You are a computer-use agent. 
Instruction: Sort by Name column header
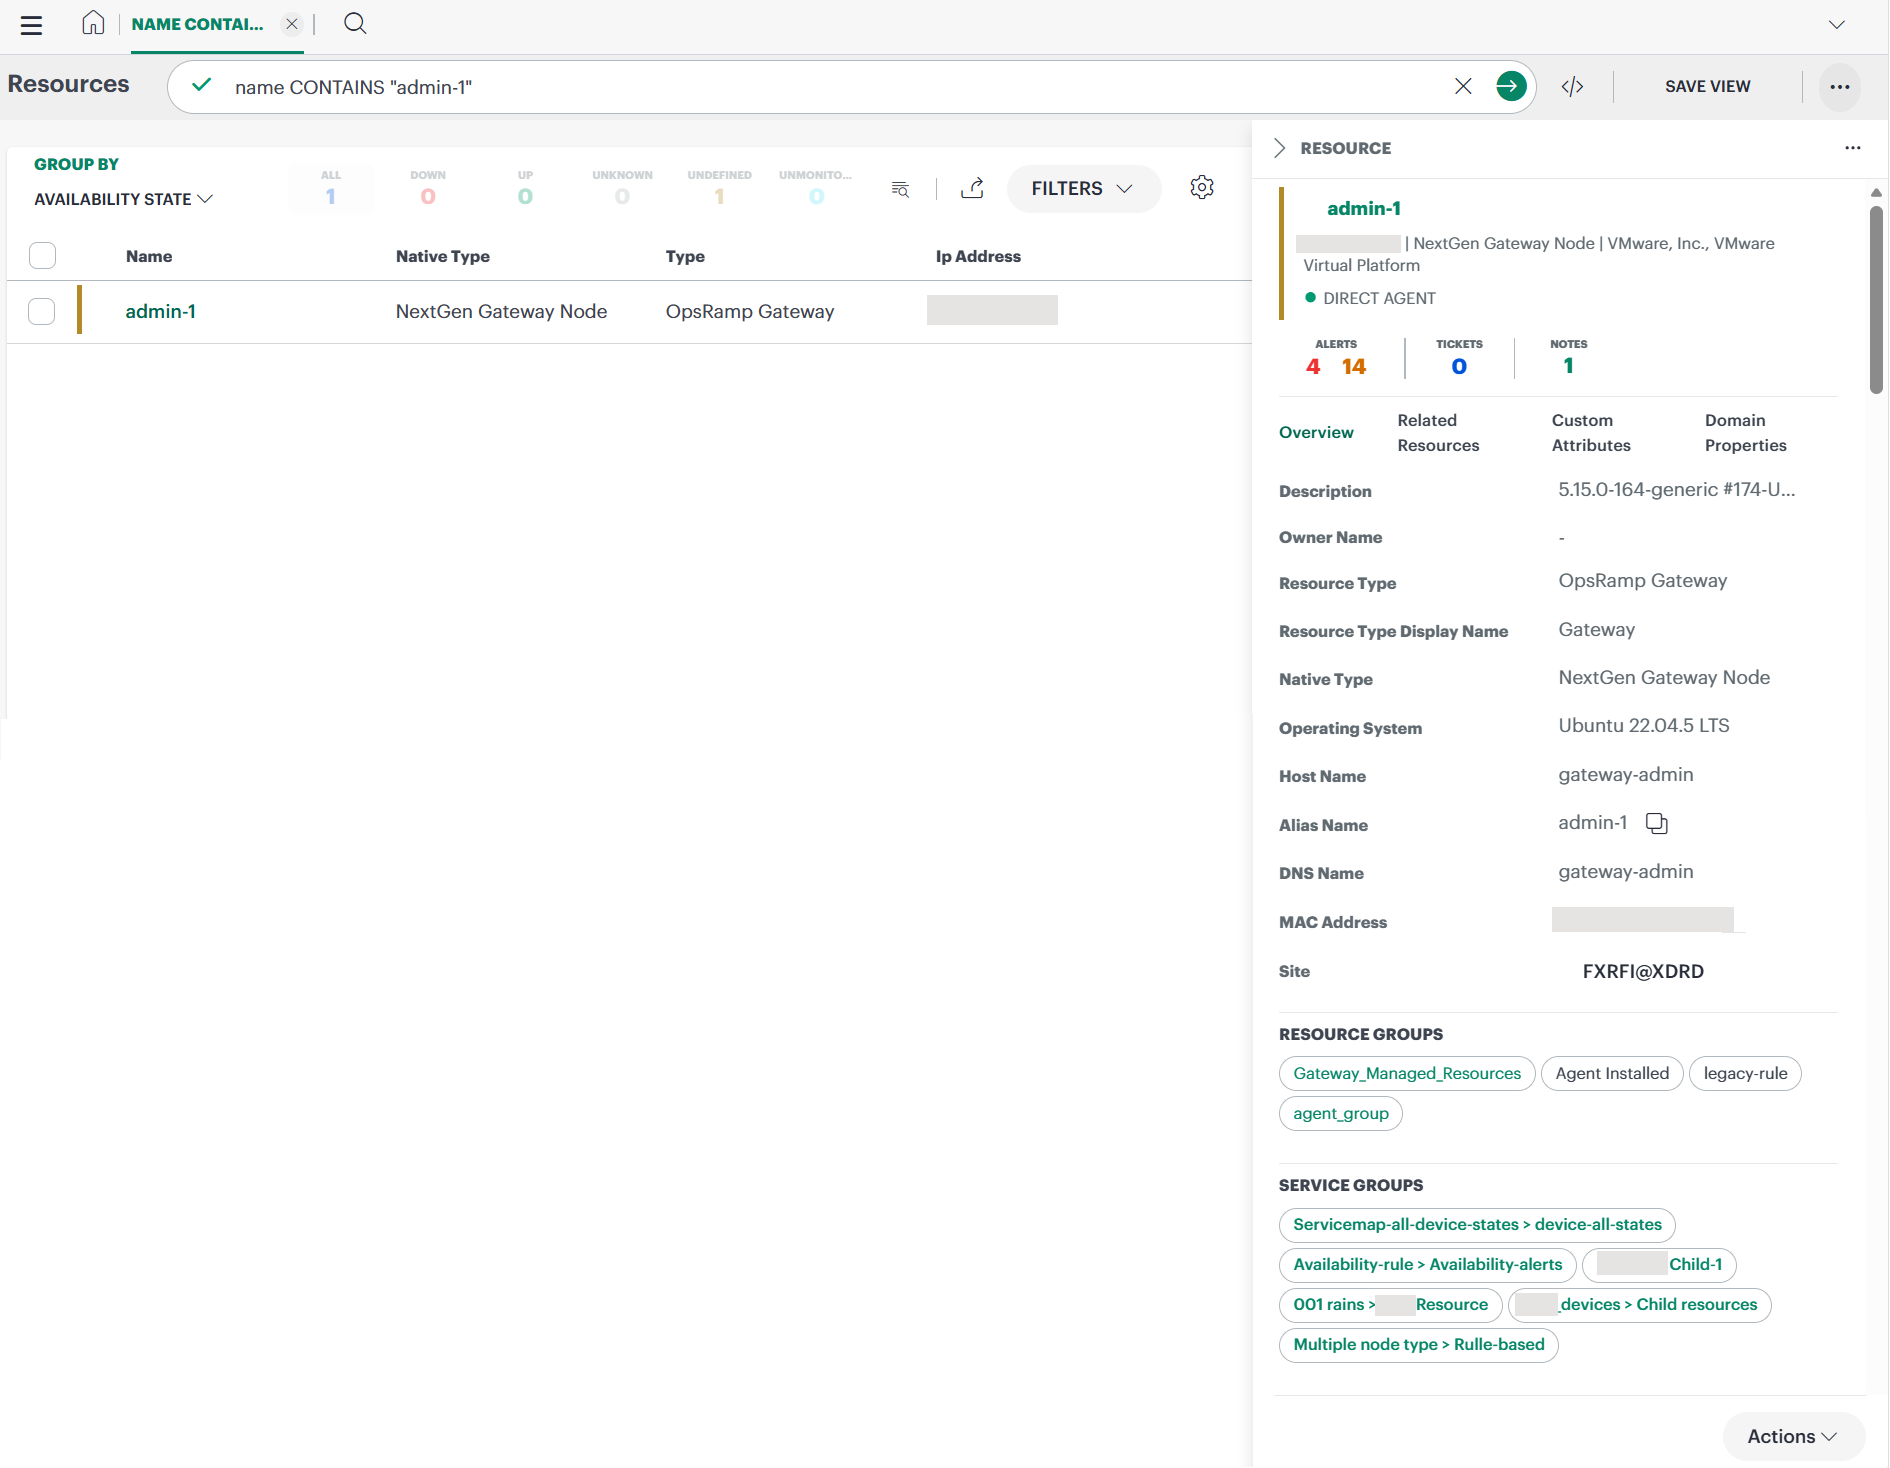click(149, 256)
